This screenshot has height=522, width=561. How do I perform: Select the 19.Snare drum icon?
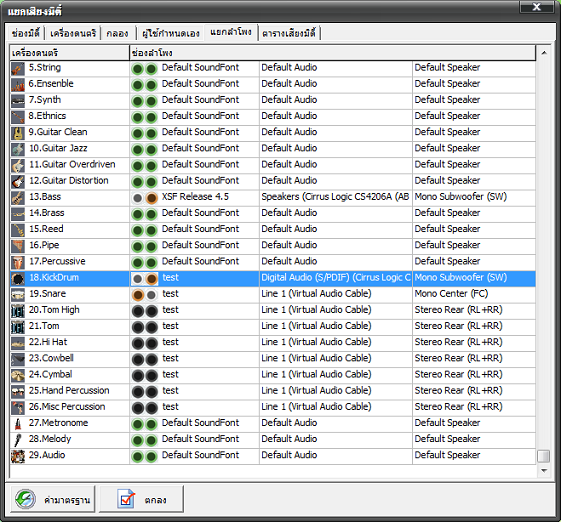(18, 294)
